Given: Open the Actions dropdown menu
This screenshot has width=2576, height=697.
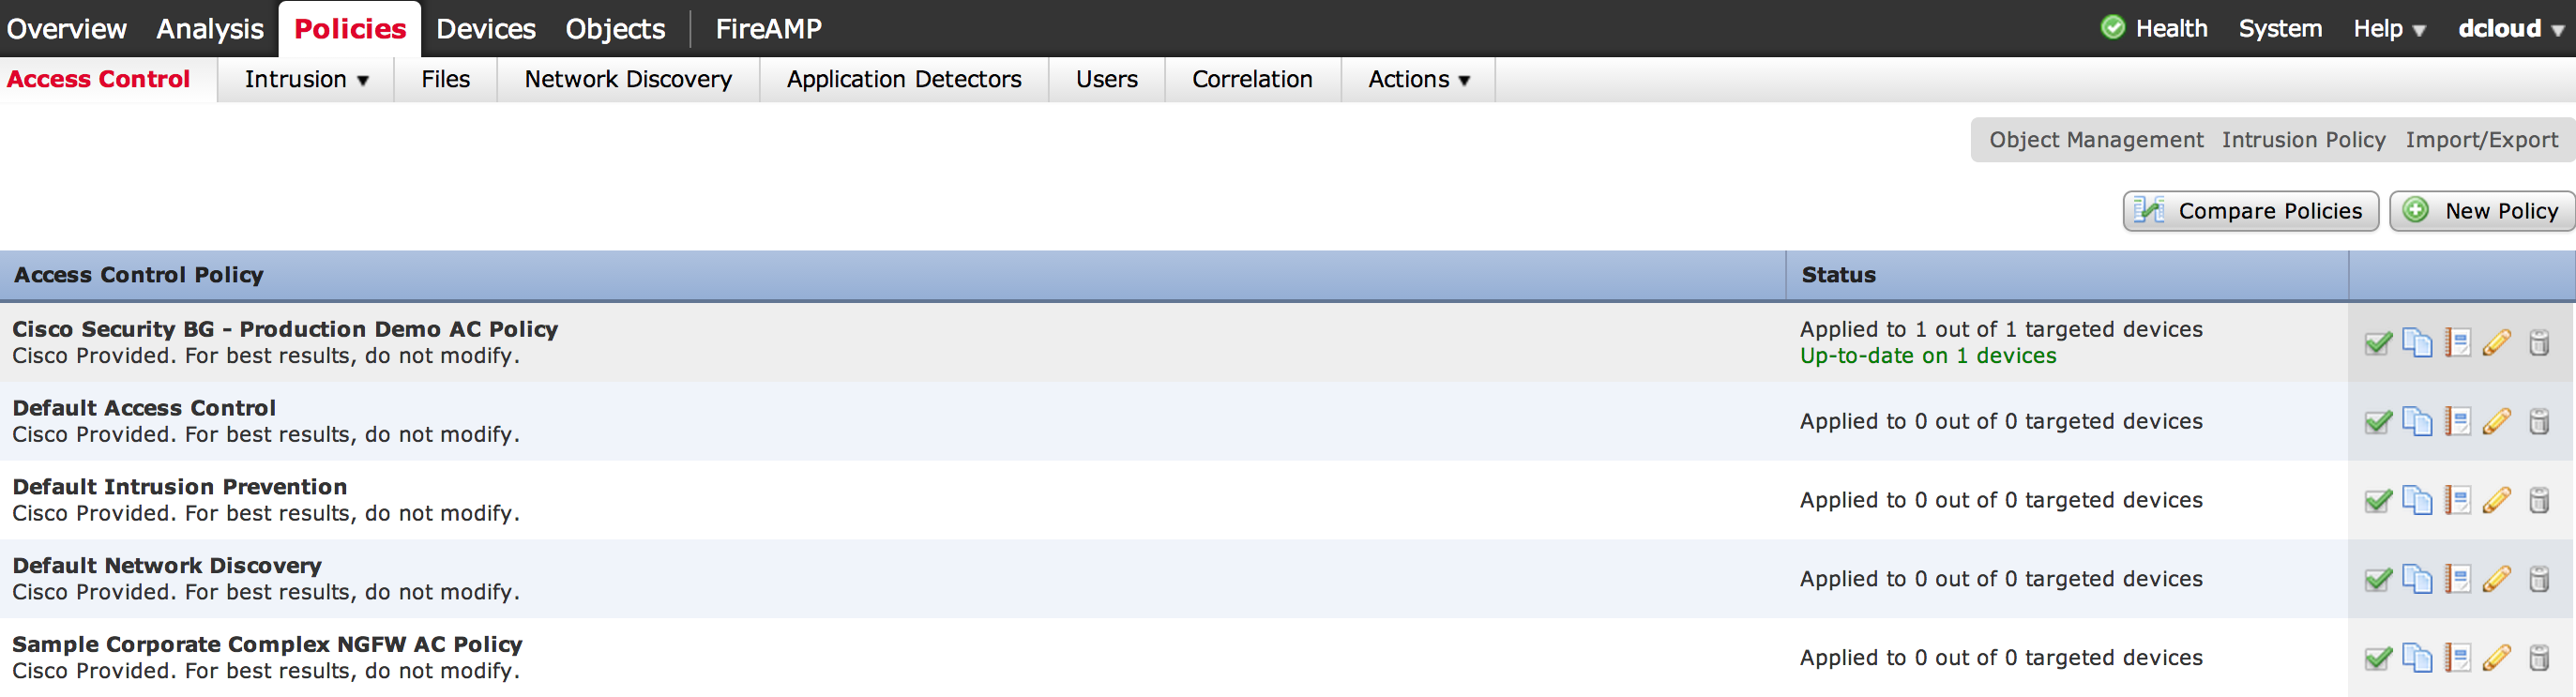Looking at the screenshot, I should 1418,80.
